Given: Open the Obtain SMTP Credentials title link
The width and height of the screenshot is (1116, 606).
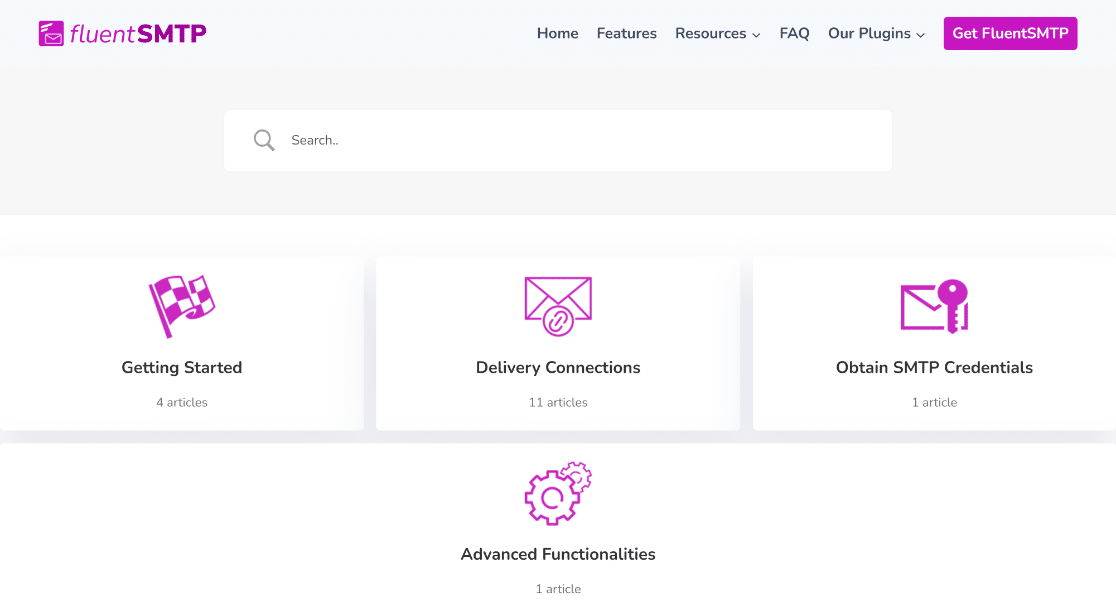Looking at the screenshot, I should click(x=935, y=367).
